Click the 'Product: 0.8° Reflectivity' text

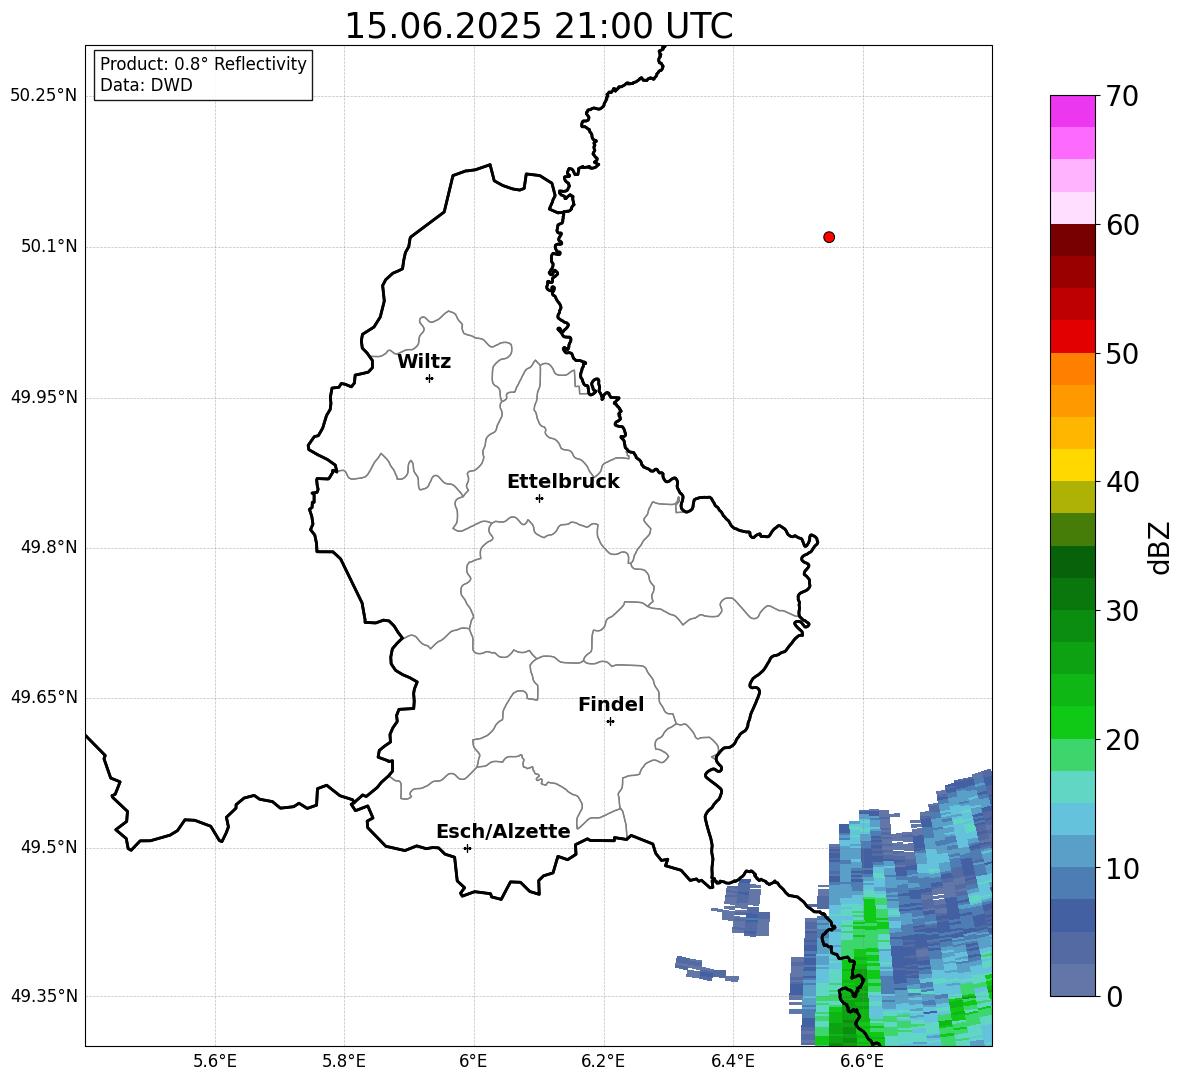pos(203,64)
